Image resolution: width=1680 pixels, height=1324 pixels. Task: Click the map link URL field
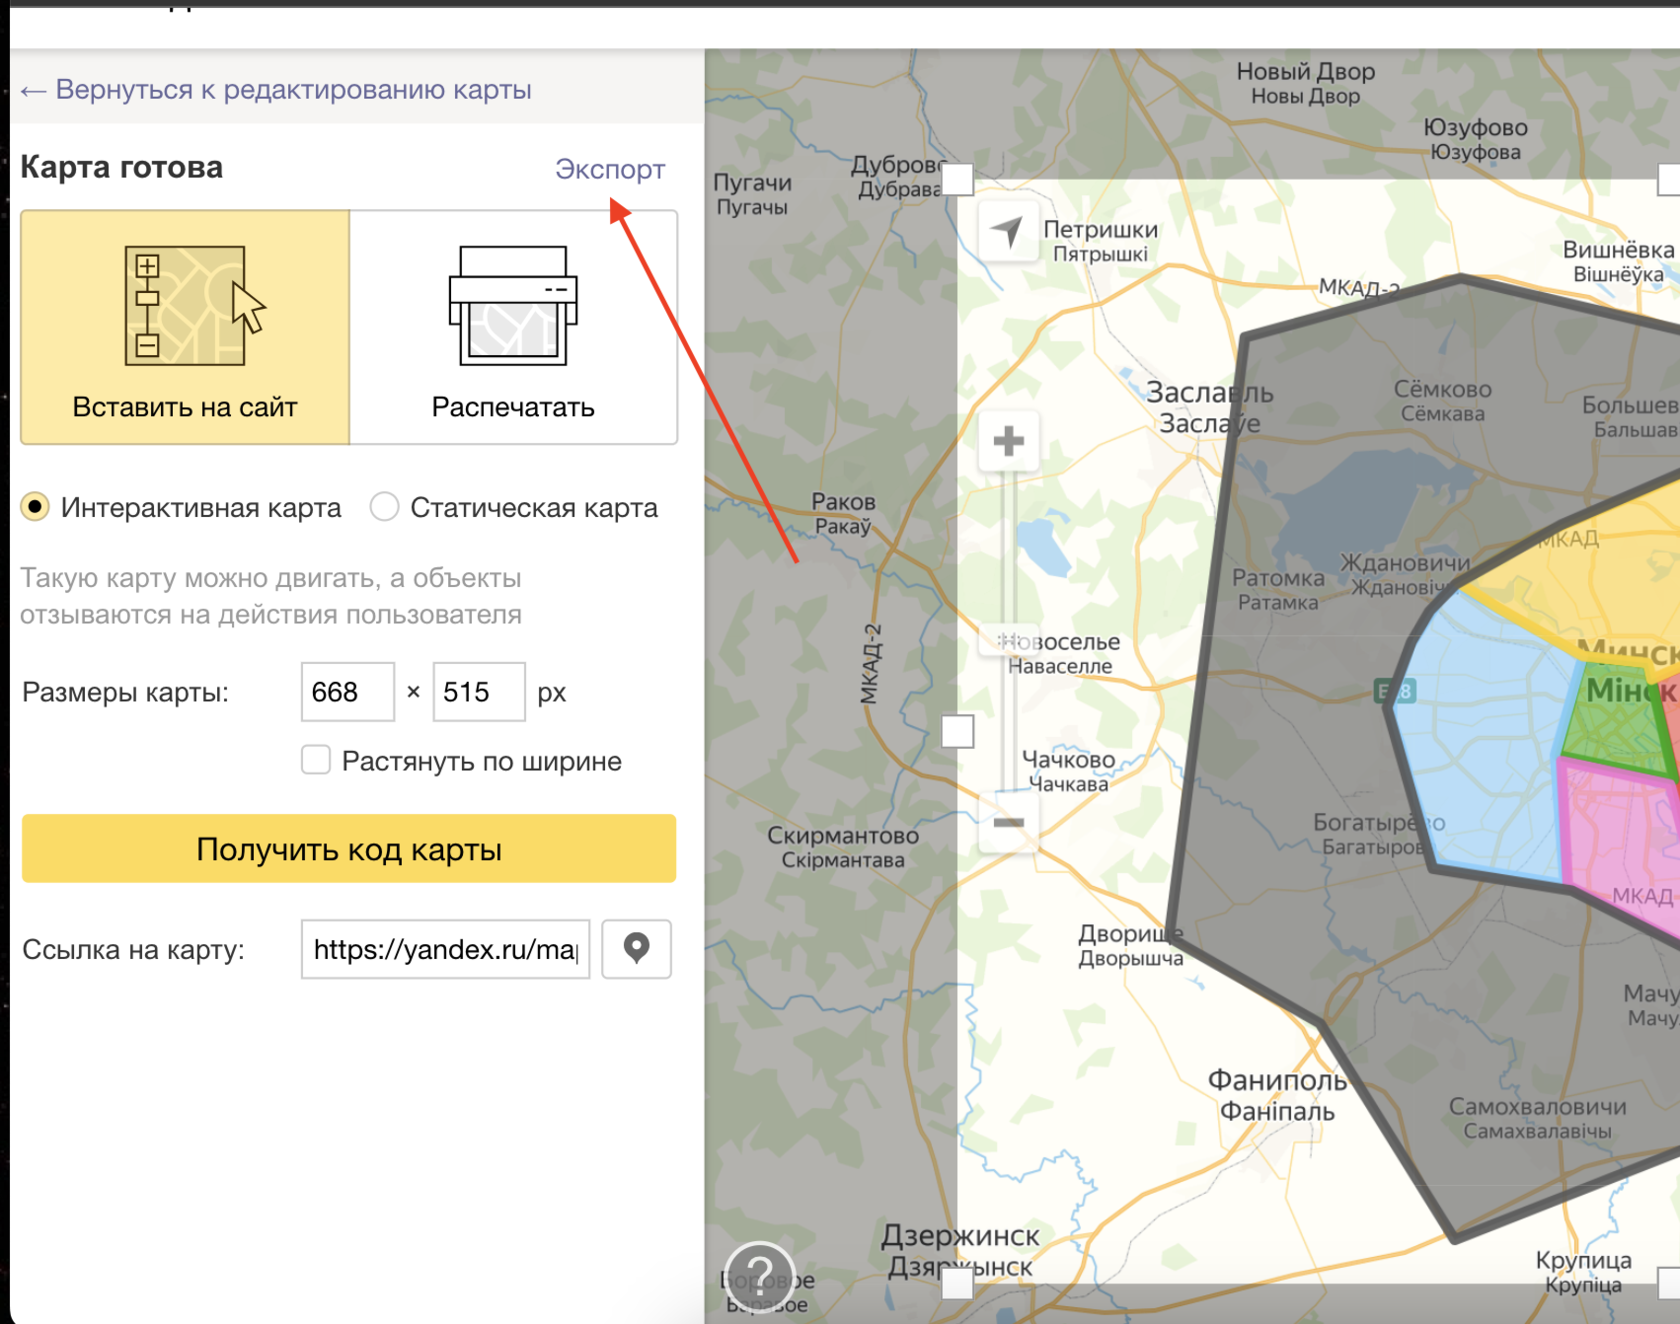click(445, 949)
